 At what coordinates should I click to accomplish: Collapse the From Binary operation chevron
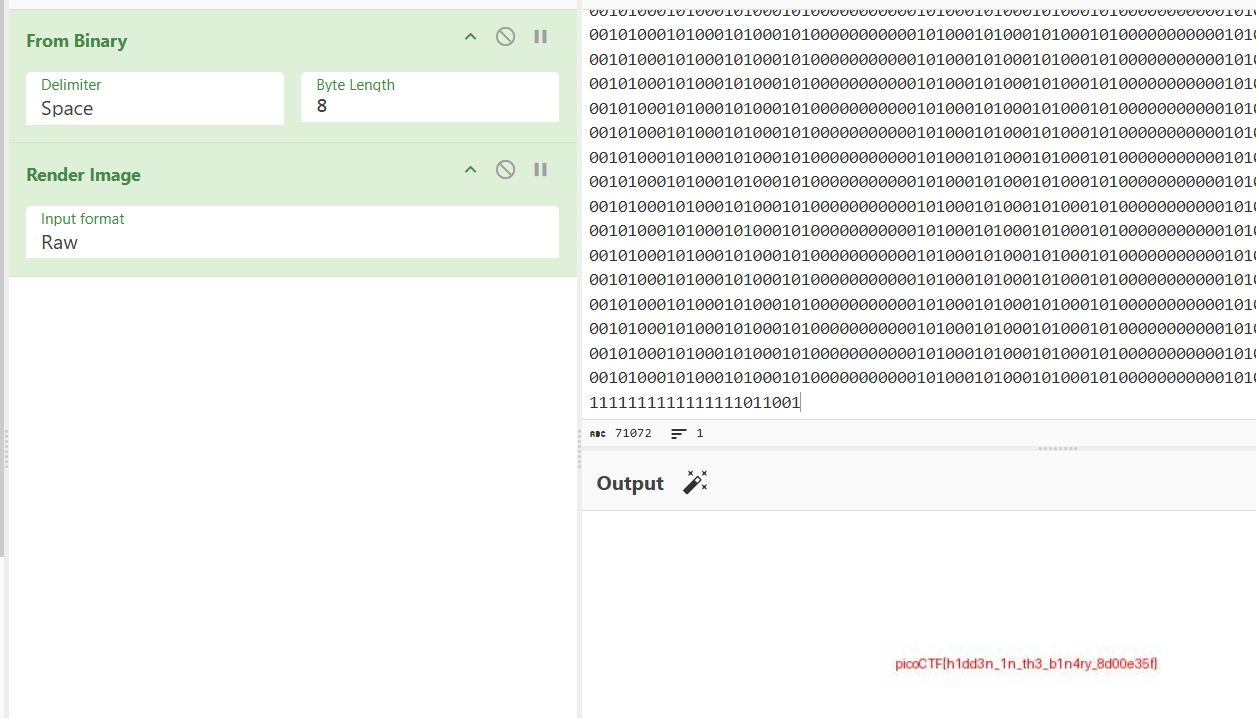470,37
